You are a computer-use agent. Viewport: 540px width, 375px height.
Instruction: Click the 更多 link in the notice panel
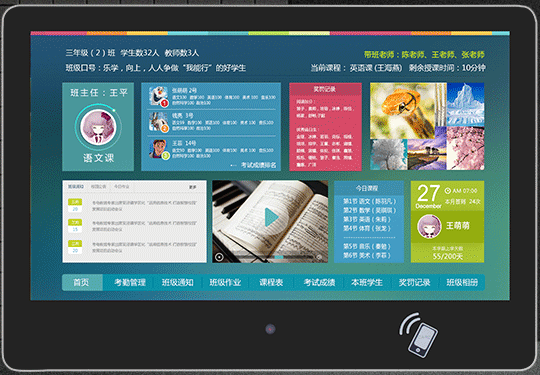click(x=193, y=187)
